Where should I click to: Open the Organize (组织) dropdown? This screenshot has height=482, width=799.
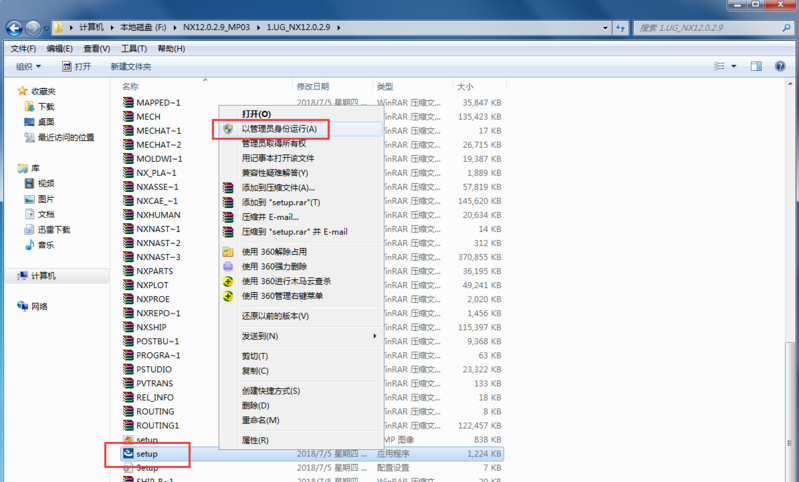coord(28,66)
